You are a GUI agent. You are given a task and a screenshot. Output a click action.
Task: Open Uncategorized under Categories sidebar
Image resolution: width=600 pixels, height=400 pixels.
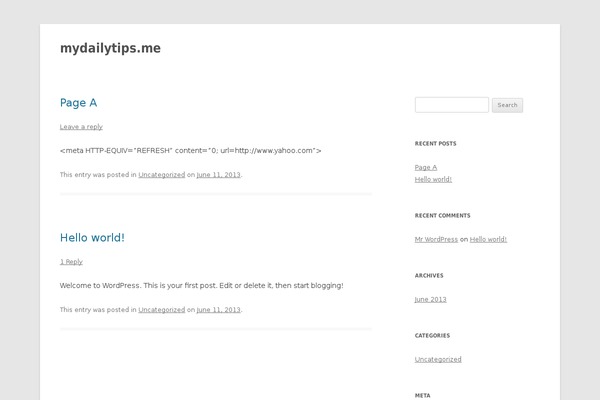[x=438, y=359]
